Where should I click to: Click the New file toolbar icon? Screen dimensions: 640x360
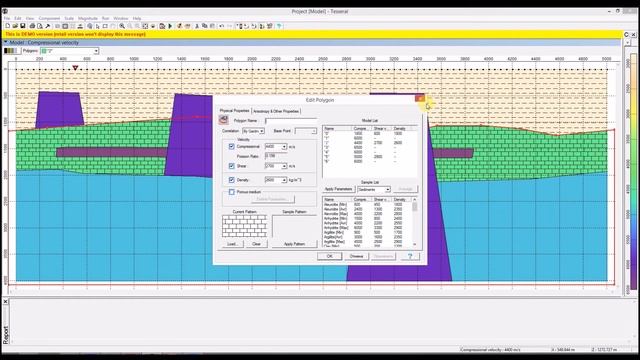pos(8,26)
